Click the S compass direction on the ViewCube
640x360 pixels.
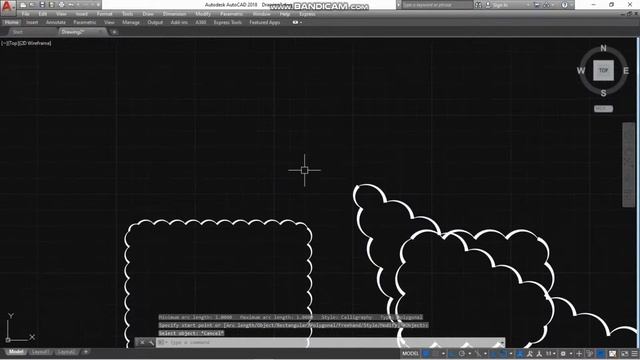click(x=603, y=93)
